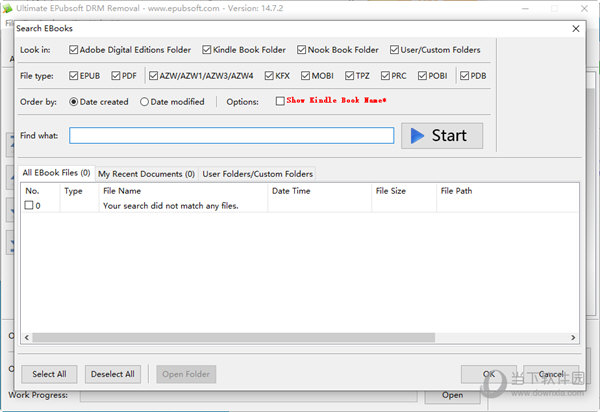
Task: Click Select All button
Action: (x=49, y=374)
